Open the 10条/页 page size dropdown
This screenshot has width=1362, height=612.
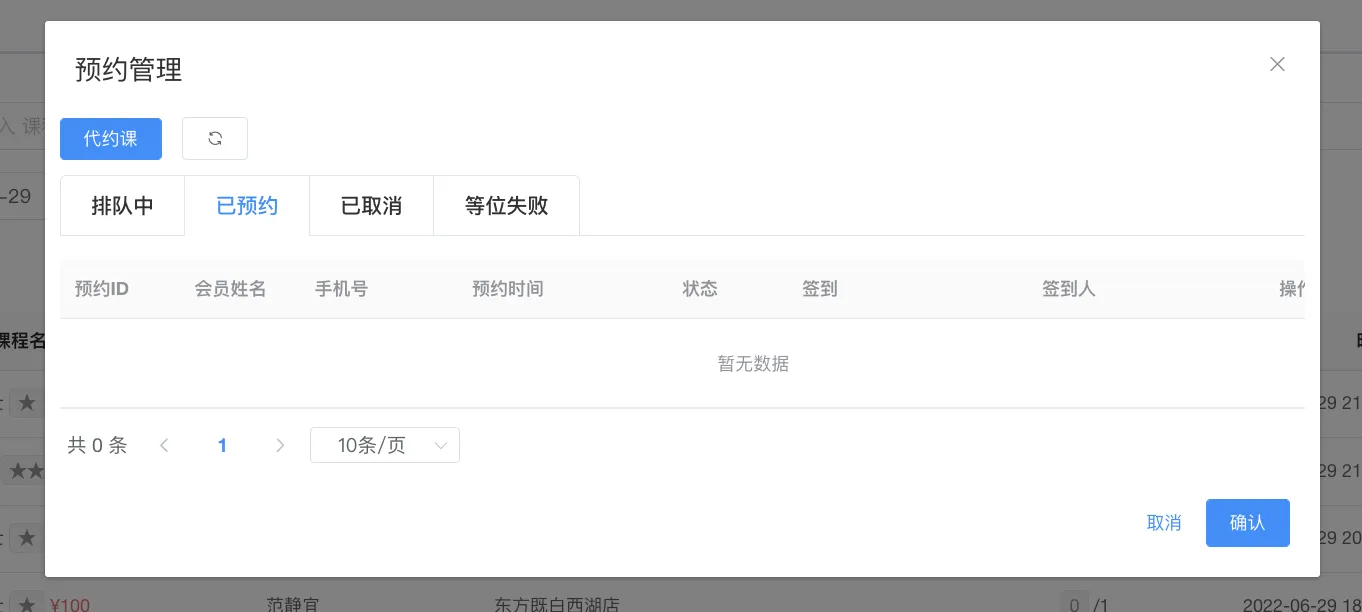click(x=385, y=446)
